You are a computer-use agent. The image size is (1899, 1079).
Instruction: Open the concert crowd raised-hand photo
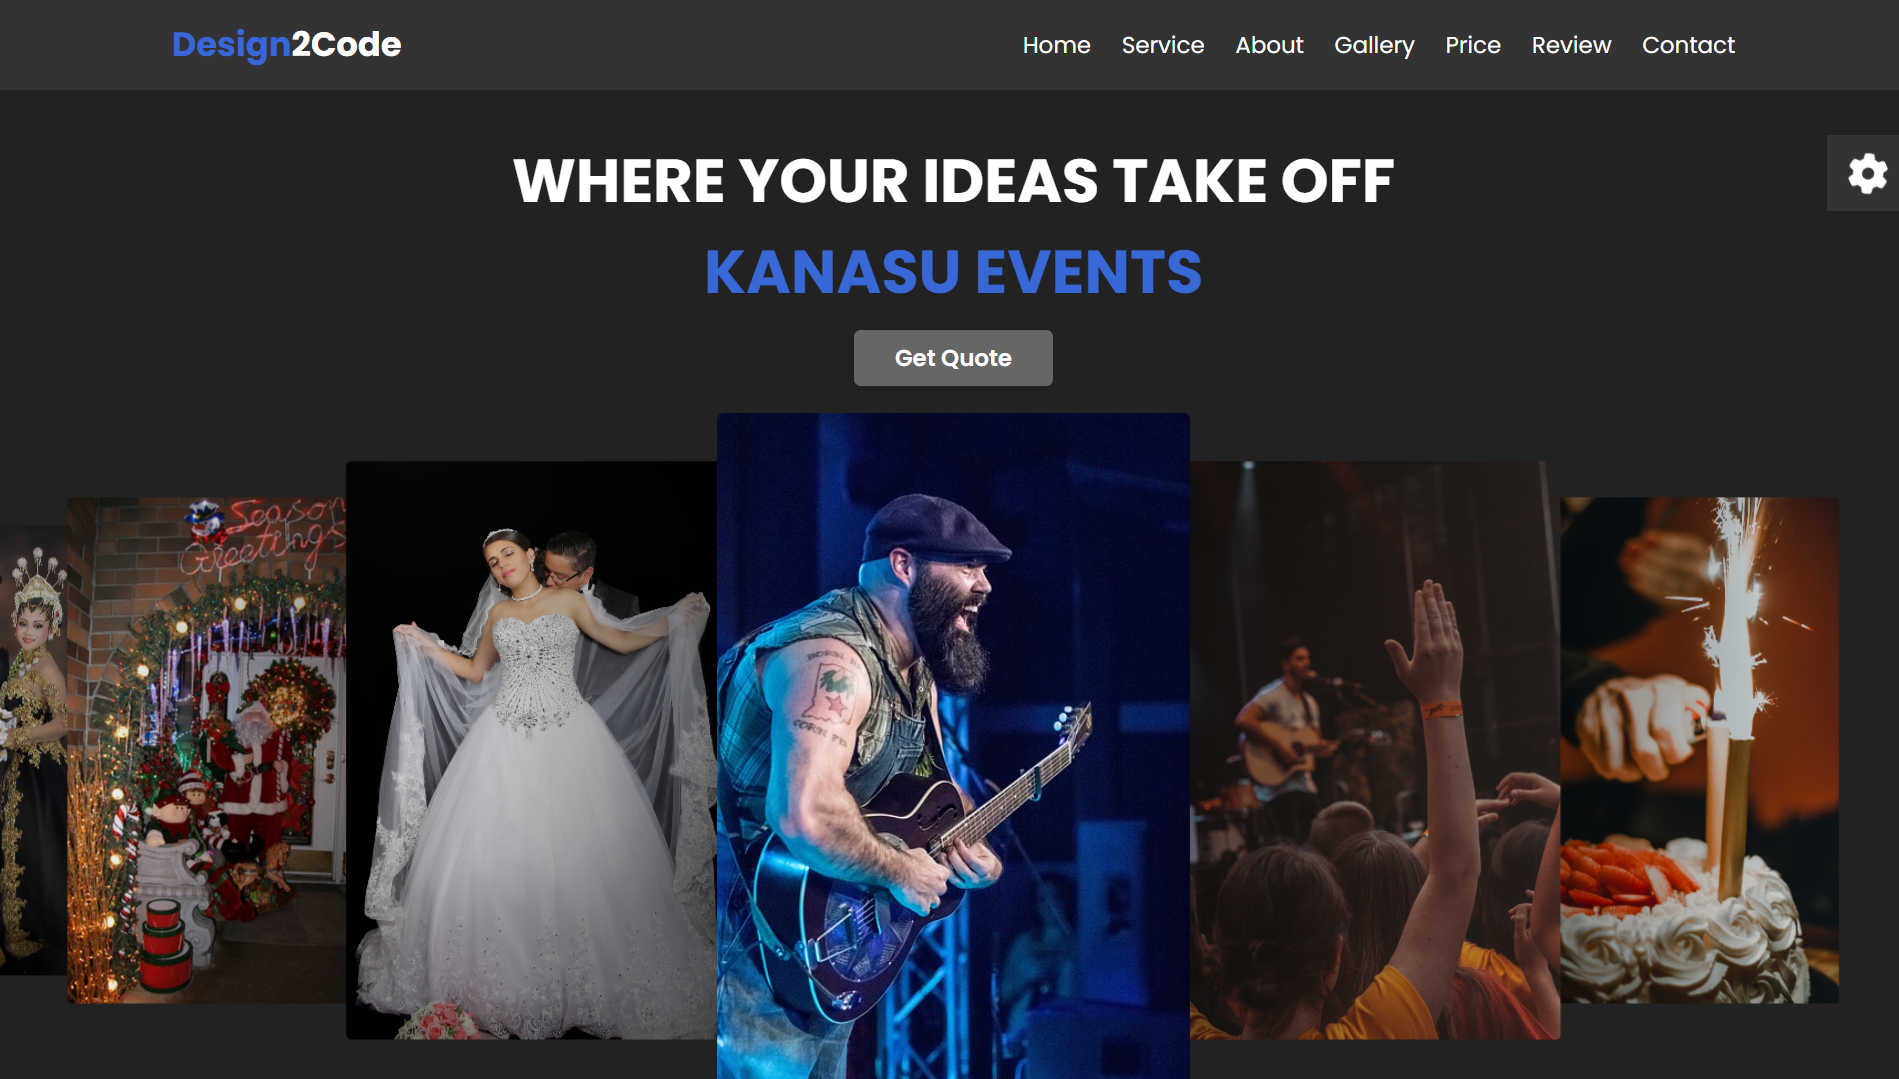click(1375, 750)
